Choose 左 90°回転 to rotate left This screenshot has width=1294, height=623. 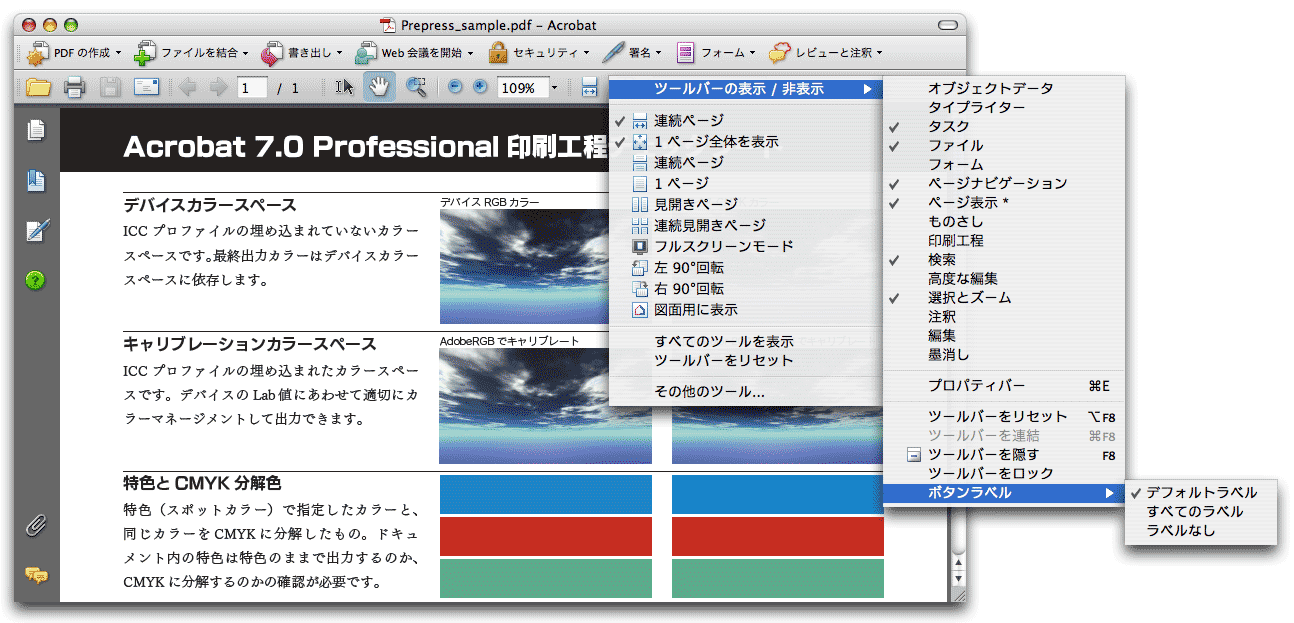[x=745, y=267]
